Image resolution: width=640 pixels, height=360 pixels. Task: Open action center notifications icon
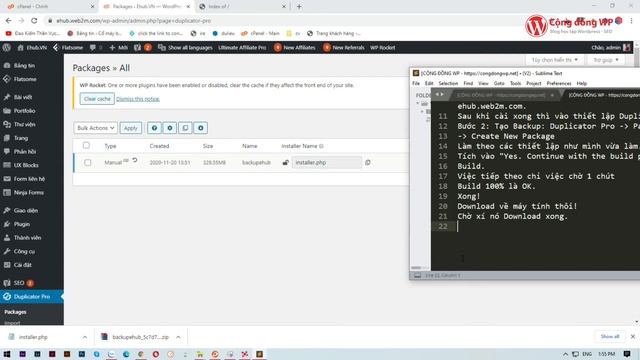click(627, 354)
